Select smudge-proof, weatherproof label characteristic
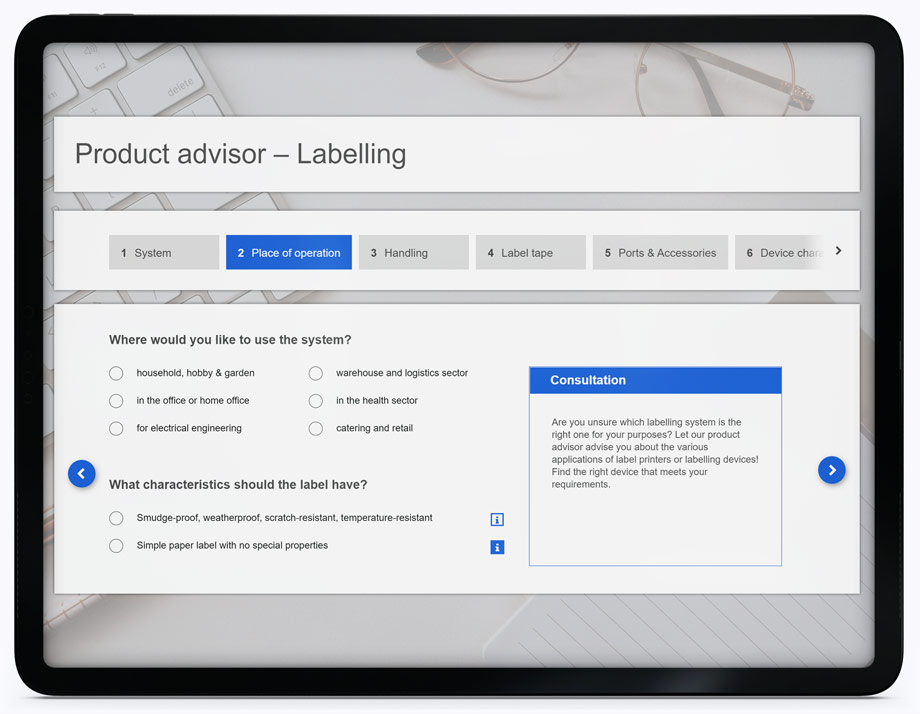 117,519
